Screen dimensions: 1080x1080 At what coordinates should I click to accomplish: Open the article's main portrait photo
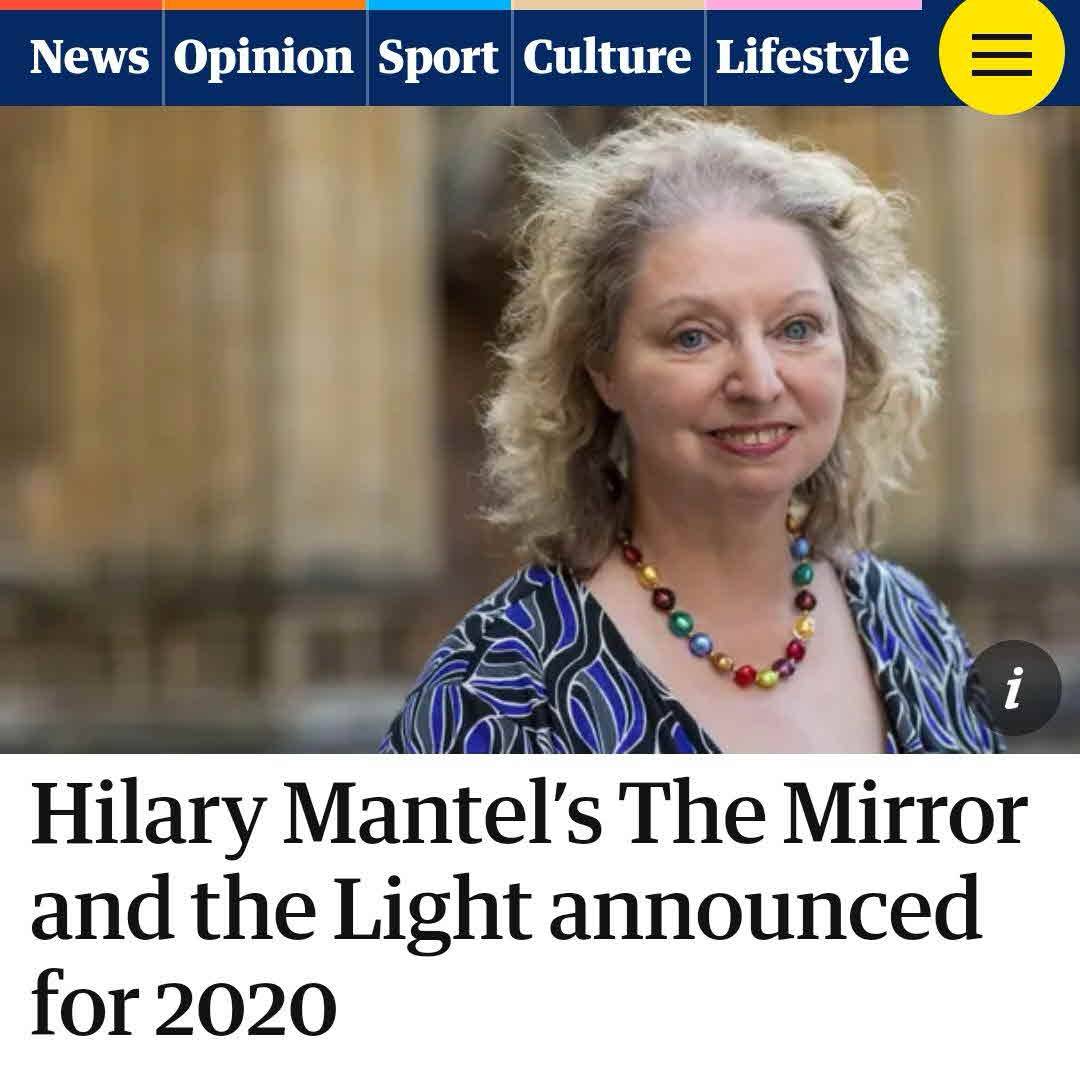[x=540, y=430]
